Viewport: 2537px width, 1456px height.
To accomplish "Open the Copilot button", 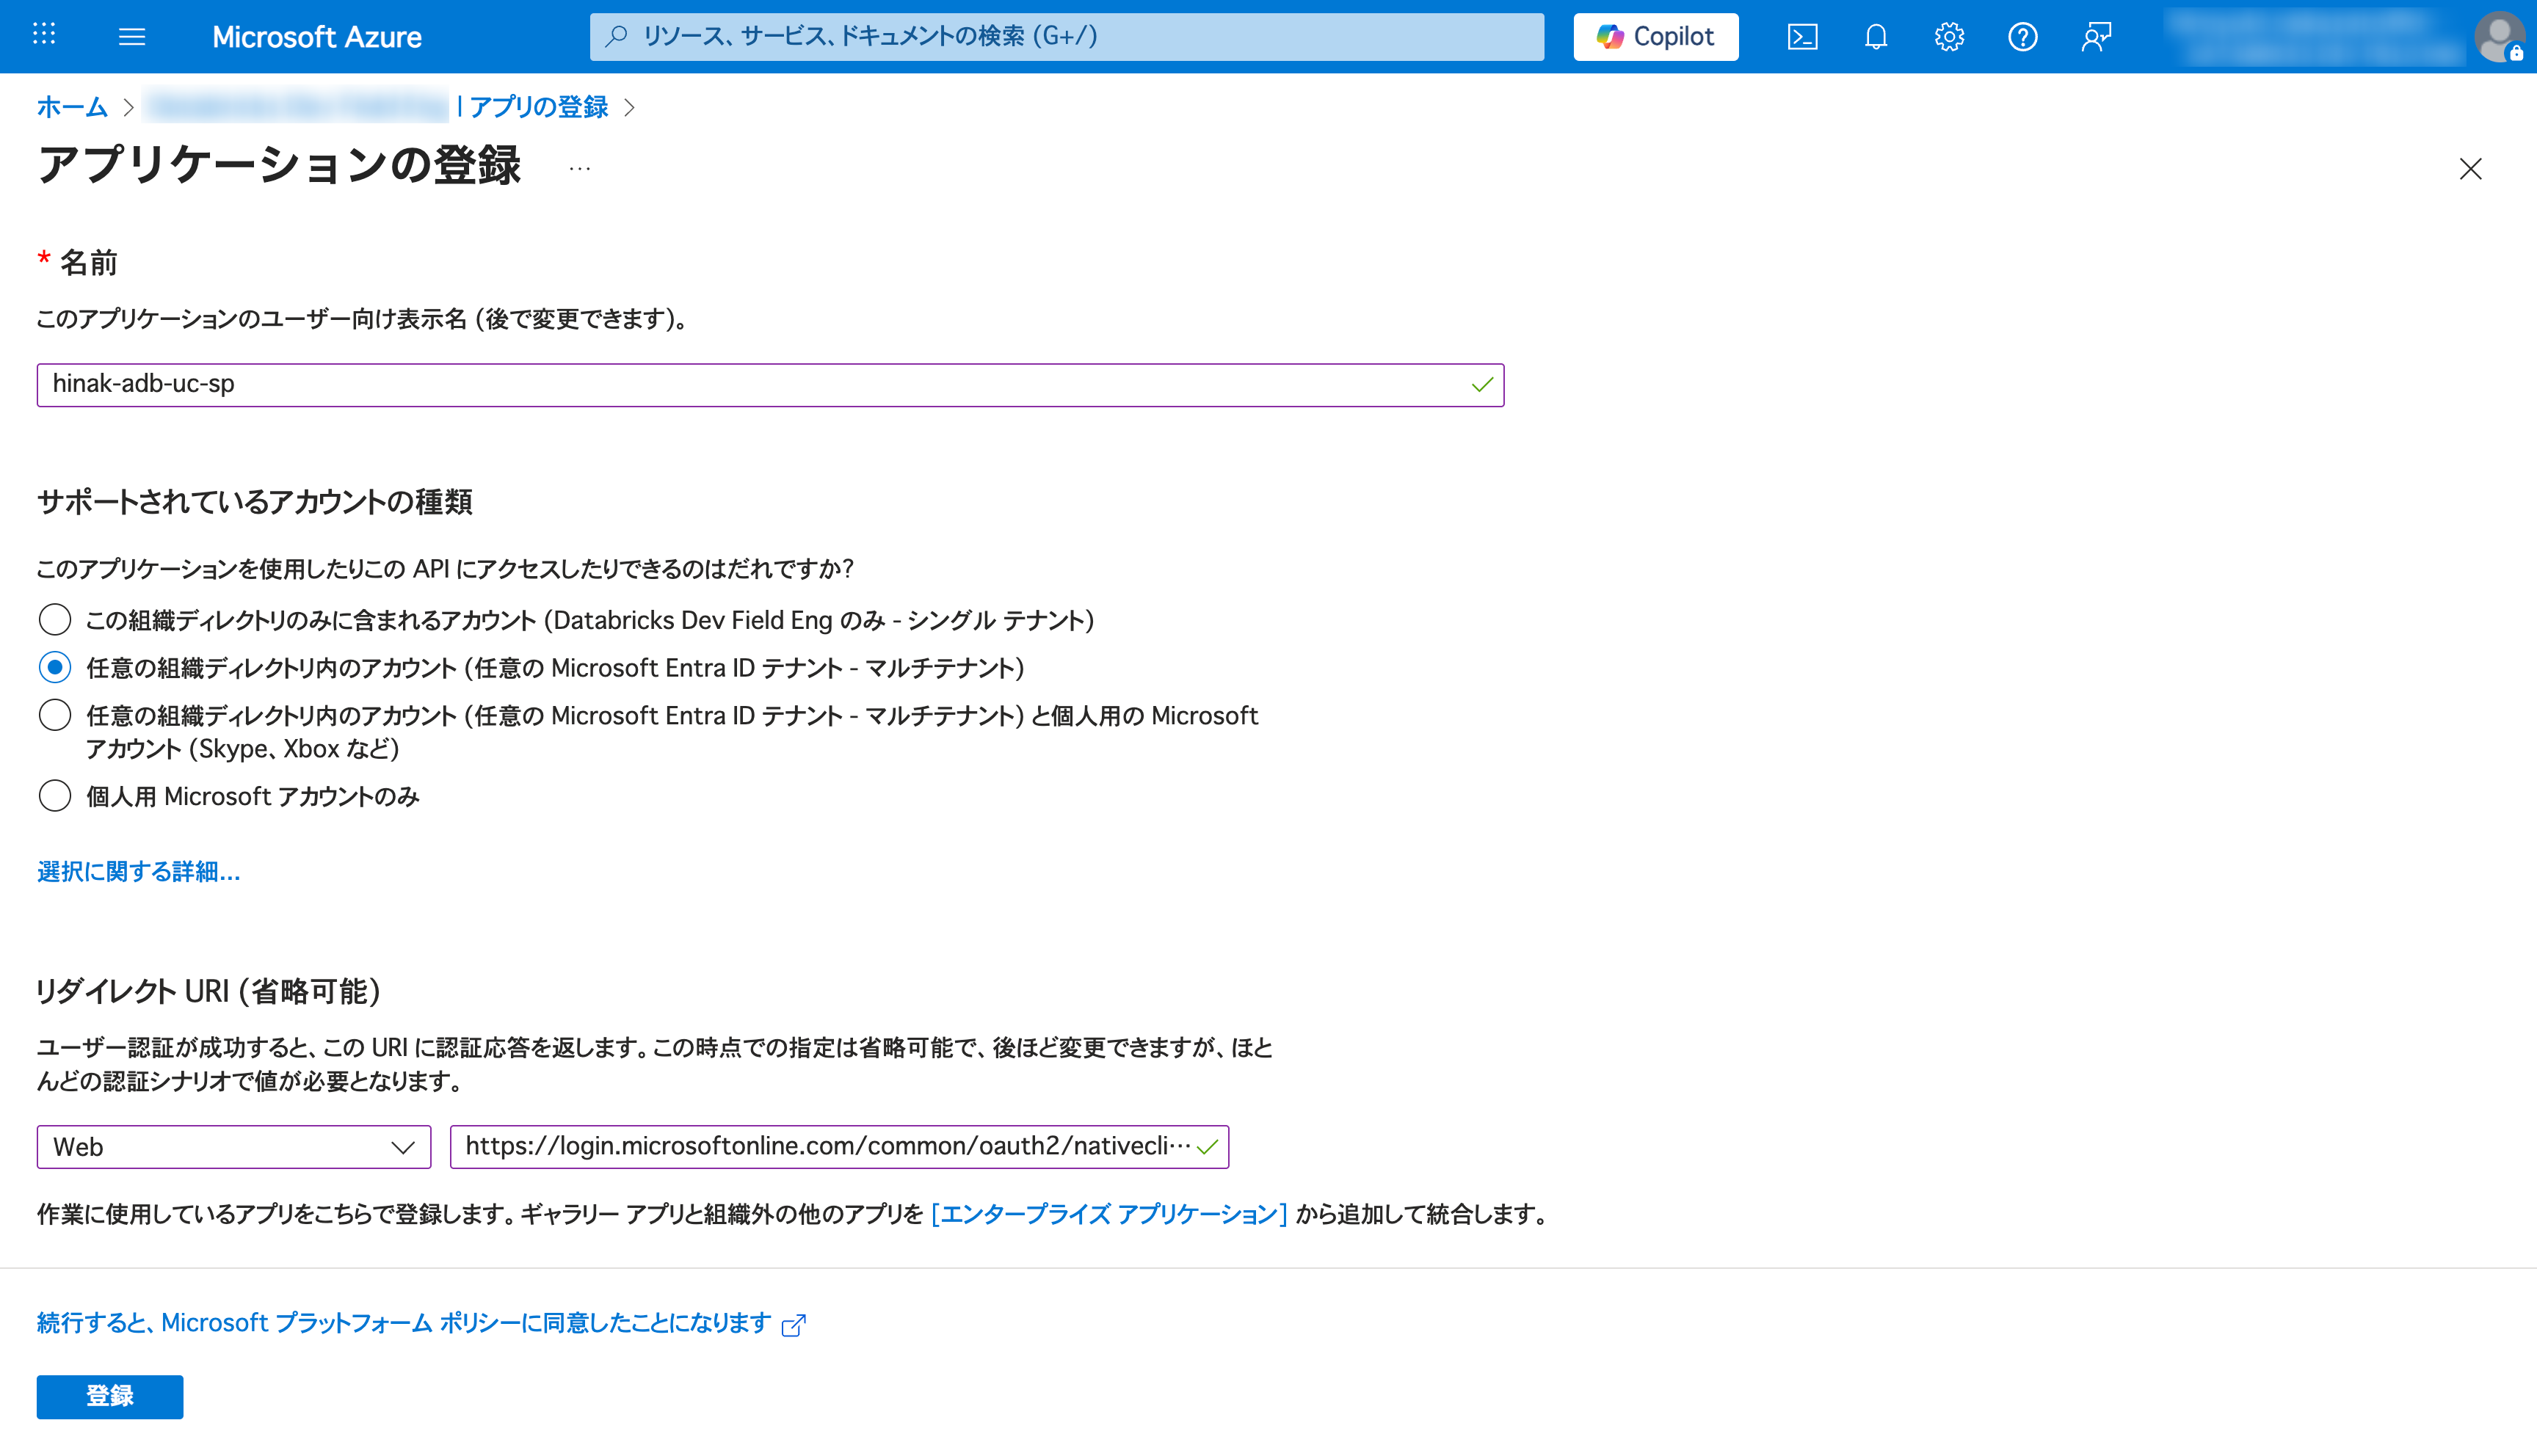I will point(1655,37).
